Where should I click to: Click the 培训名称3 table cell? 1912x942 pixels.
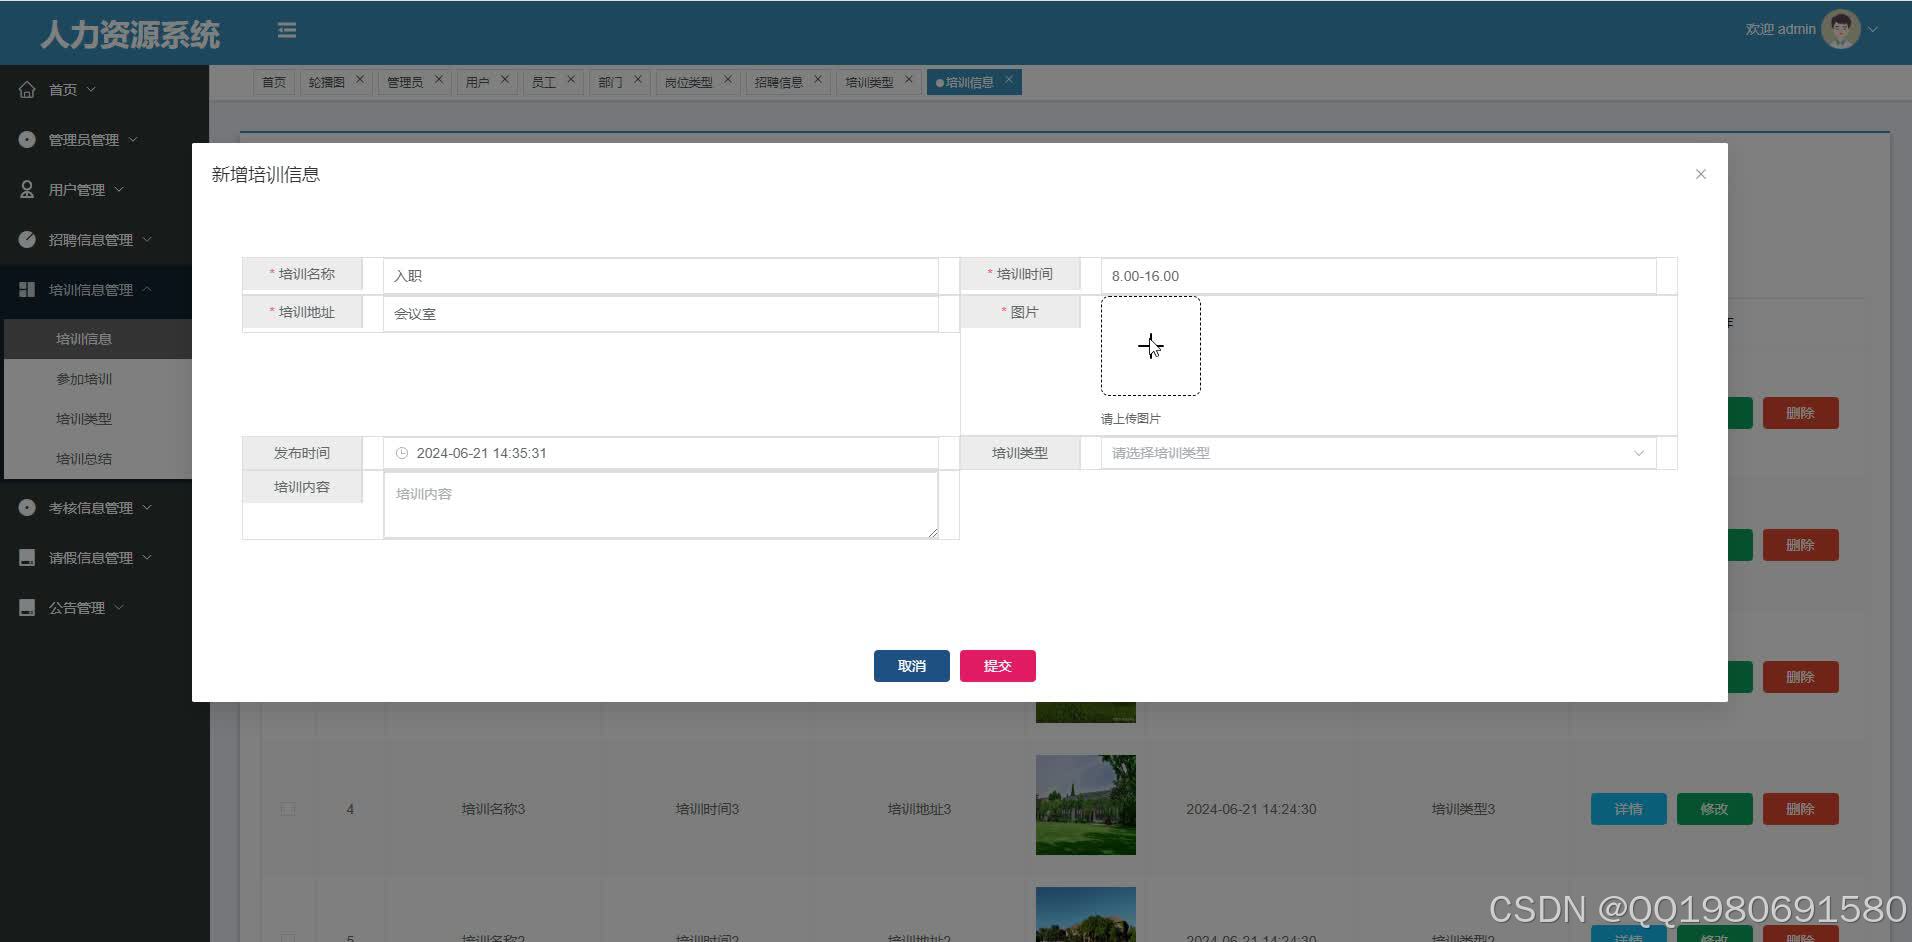point(493,809)
